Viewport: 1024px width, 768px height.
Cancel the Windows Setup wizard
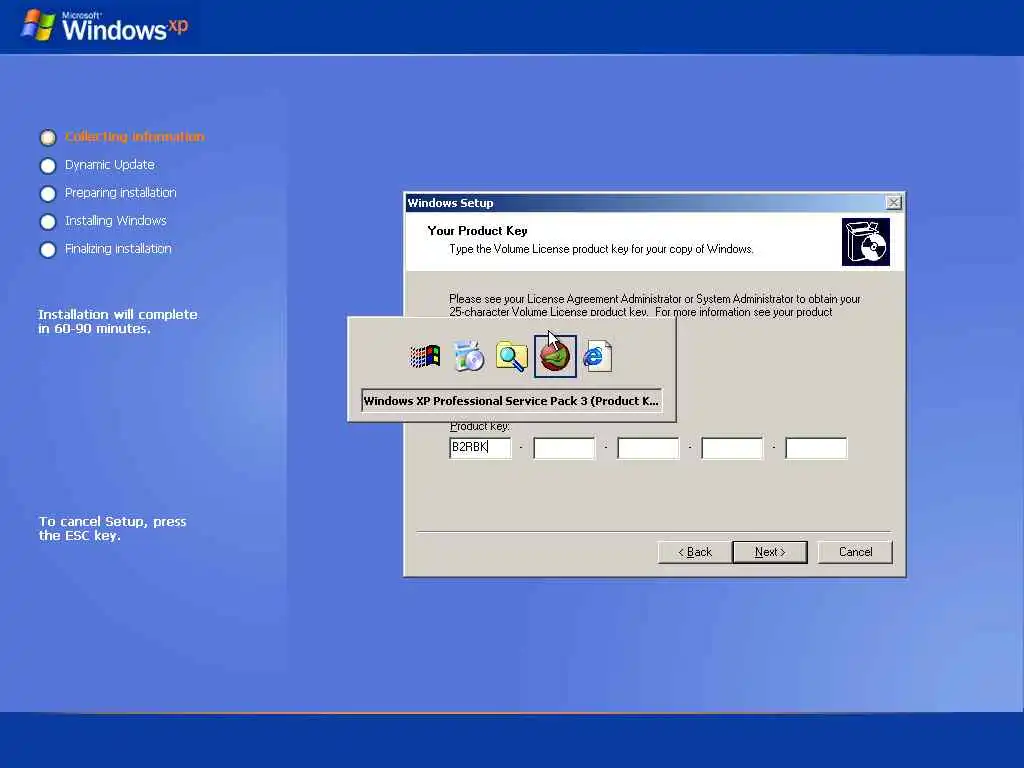click(855, 552)
